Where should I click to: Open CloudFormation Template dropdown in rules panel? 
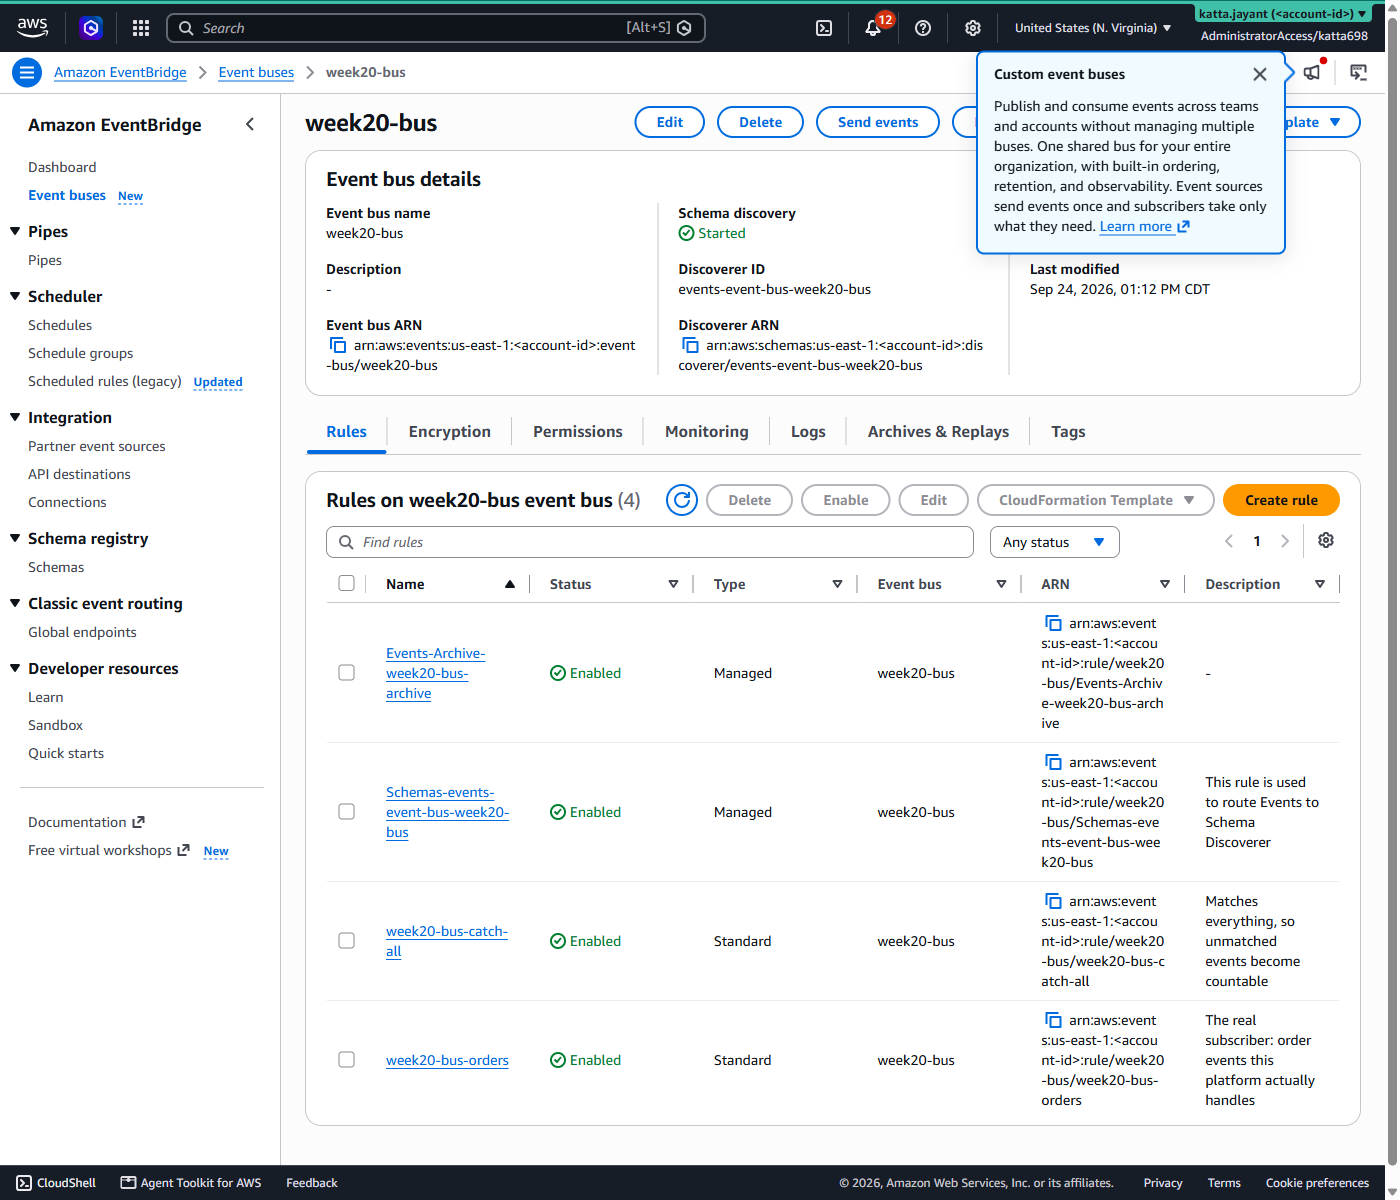pyautogui.click(x=1095, y=500)
